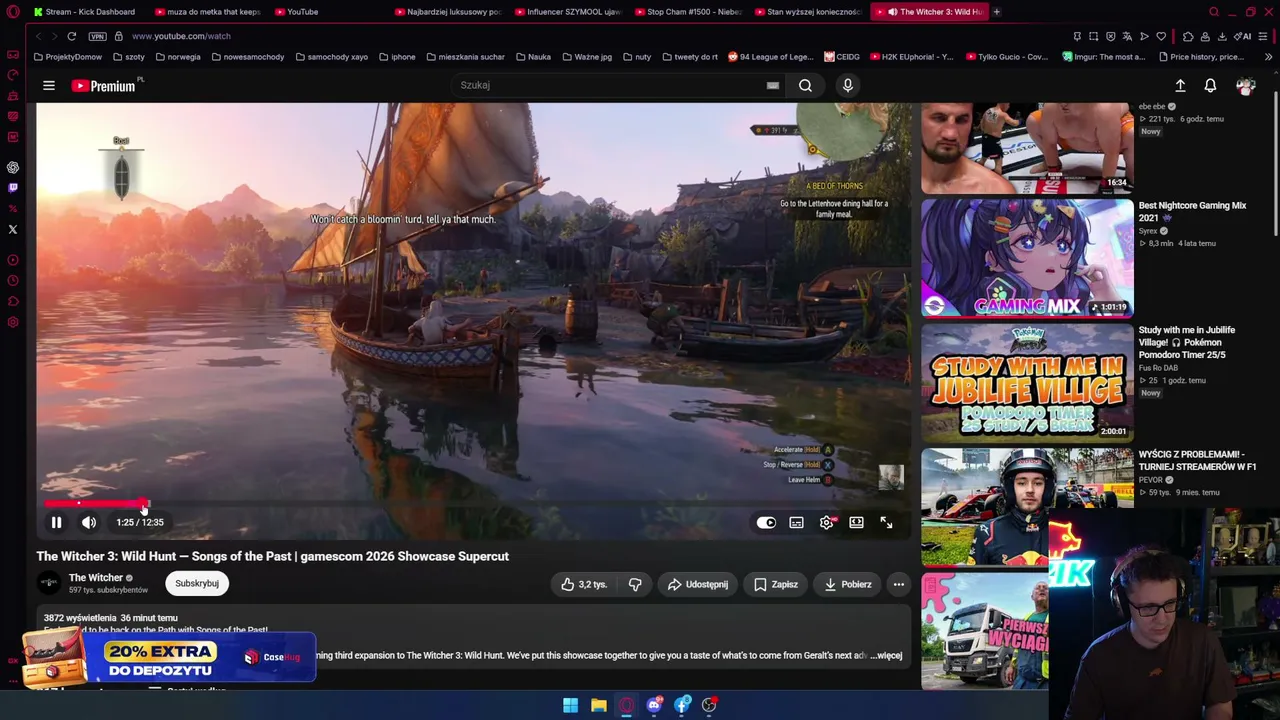The image size is (1280, 720).
Task: Download the video with the Pobierz button
Action: (848, 584)
